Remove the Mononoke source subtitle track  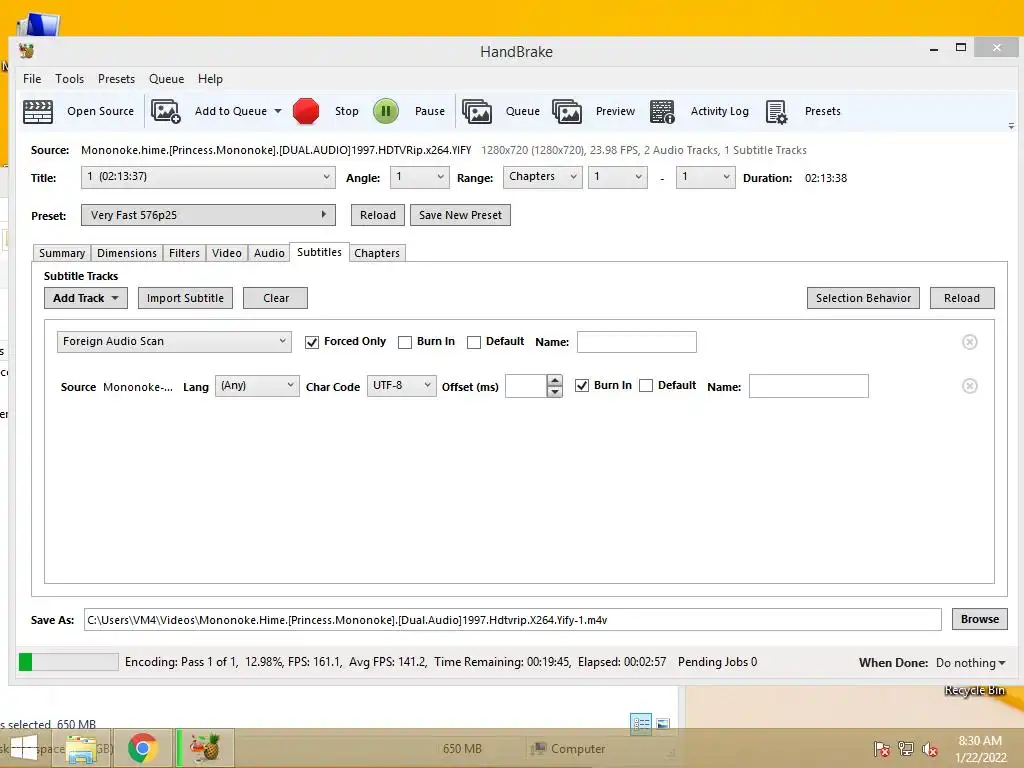[970, 386]
